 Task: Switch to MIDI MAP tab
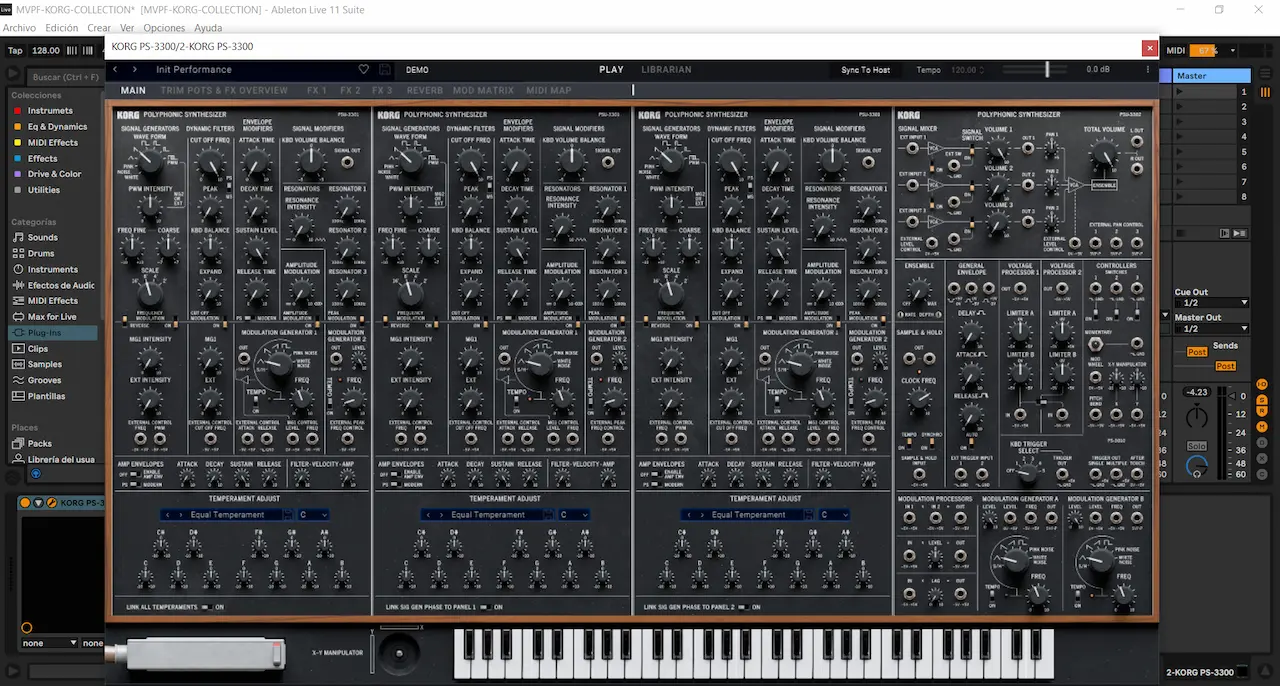549,90
